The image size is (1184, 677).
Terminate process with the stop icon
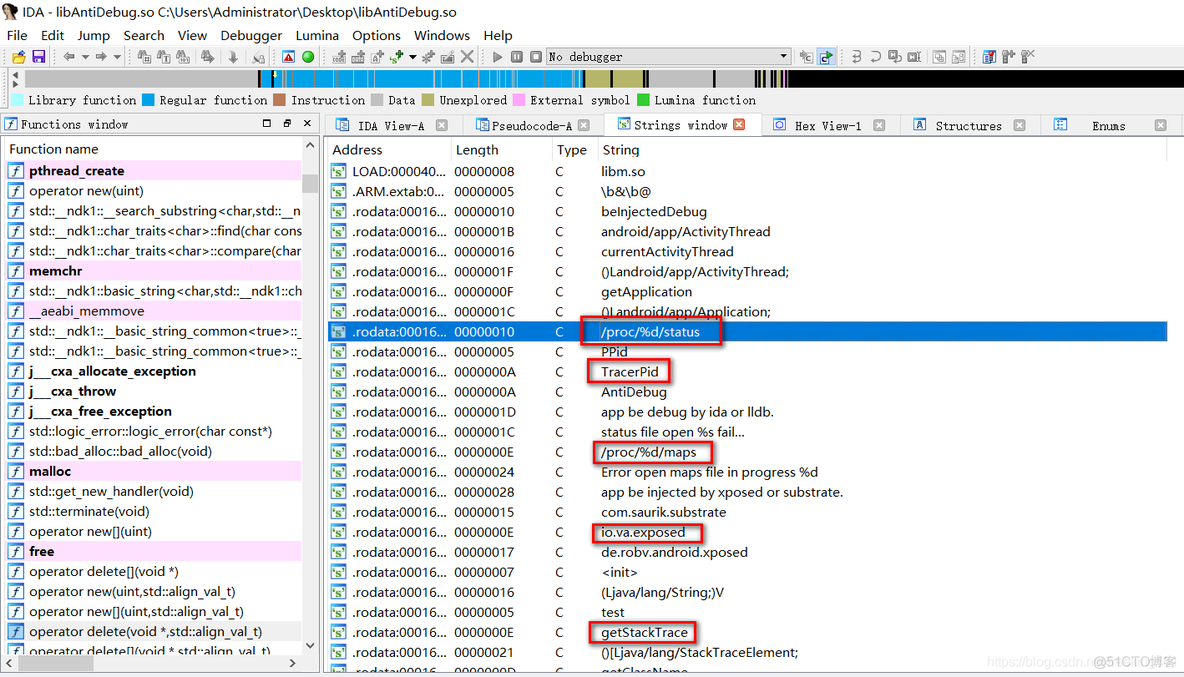(535, 57)
